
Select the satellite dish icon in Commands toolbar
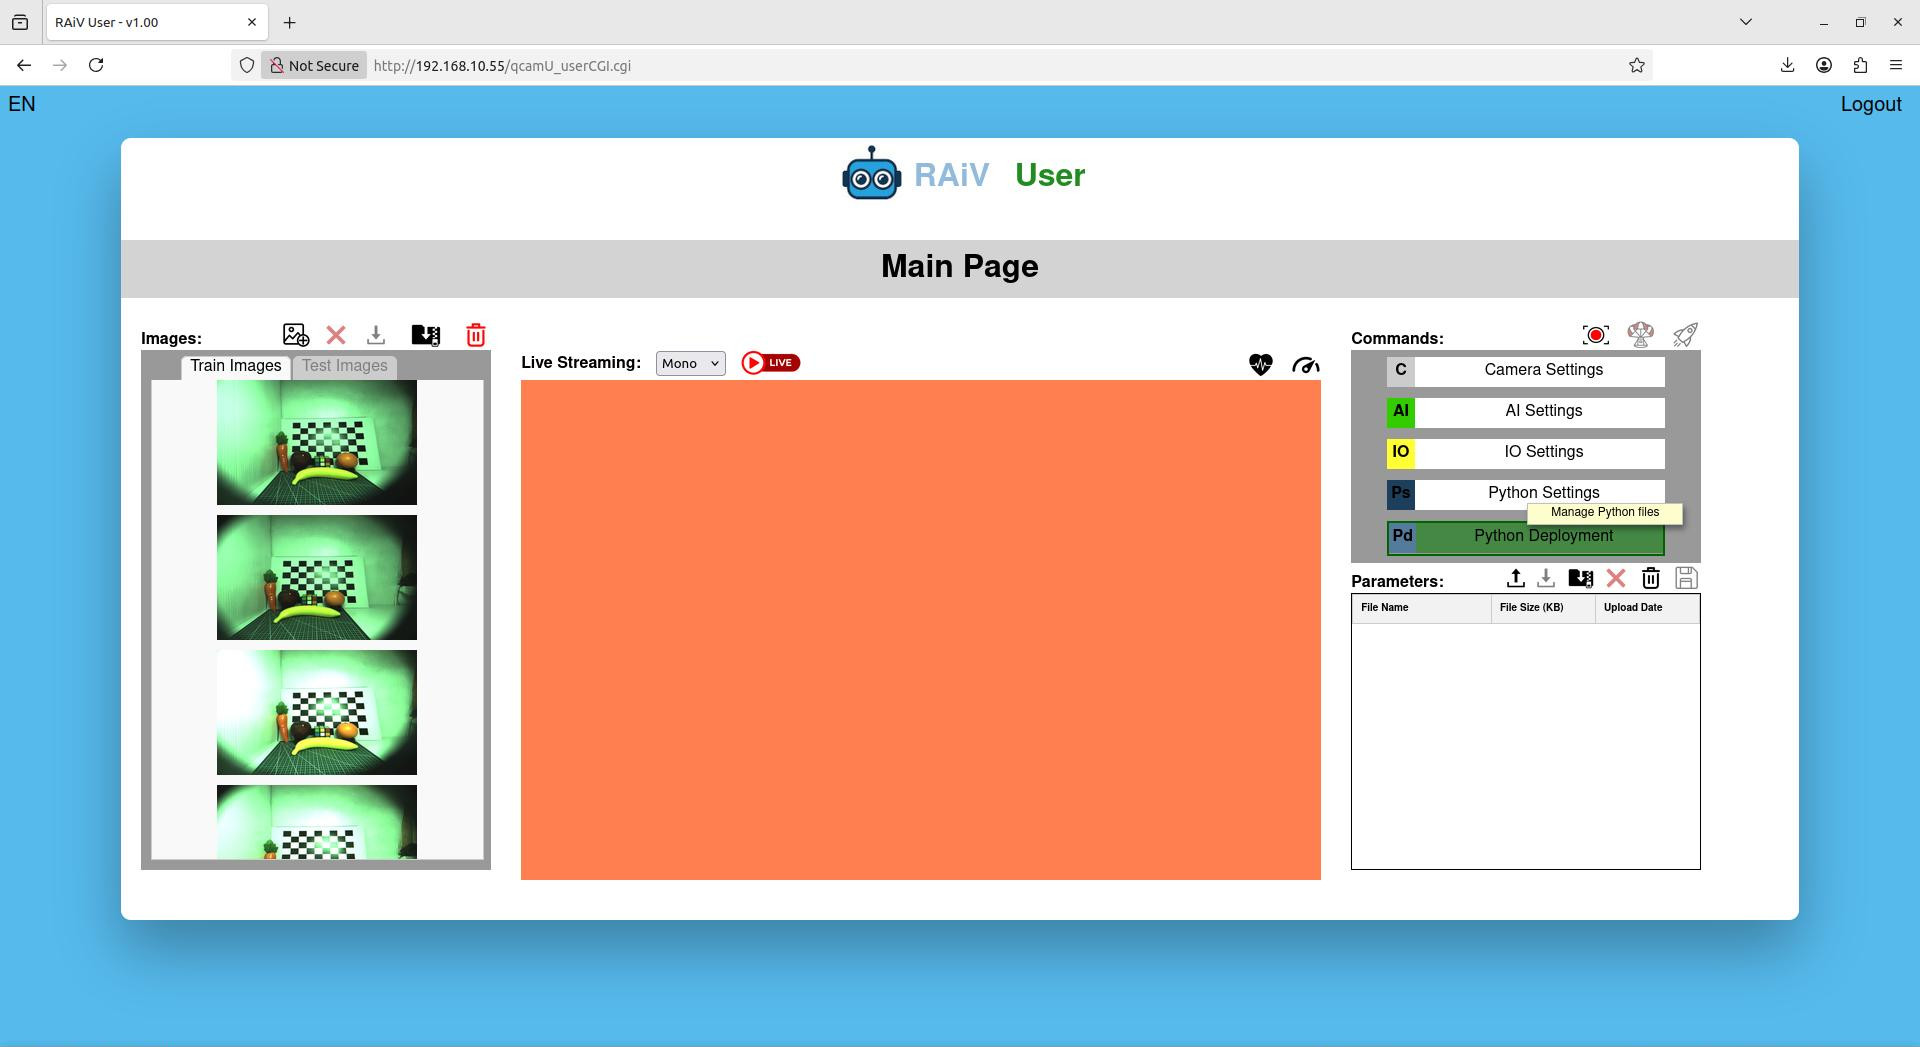click(x=1639, y=334)
